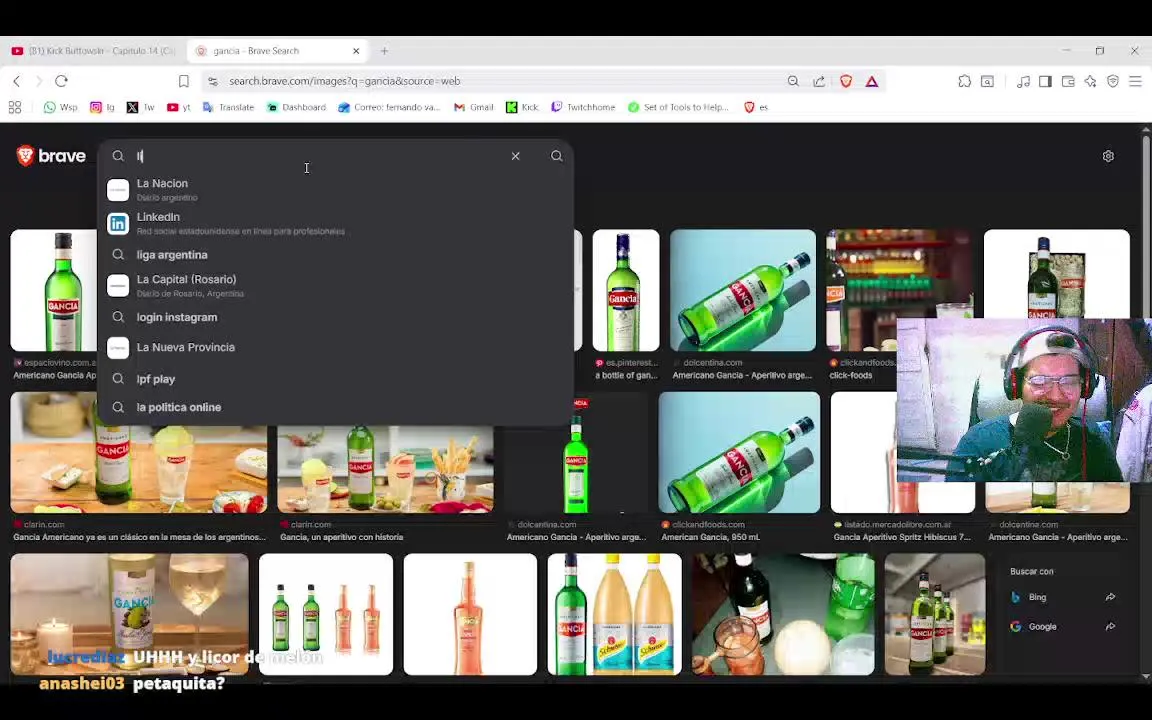1152x720 pixels.
Task: Open Brave Shields lion icon
Action: [846, 81]
